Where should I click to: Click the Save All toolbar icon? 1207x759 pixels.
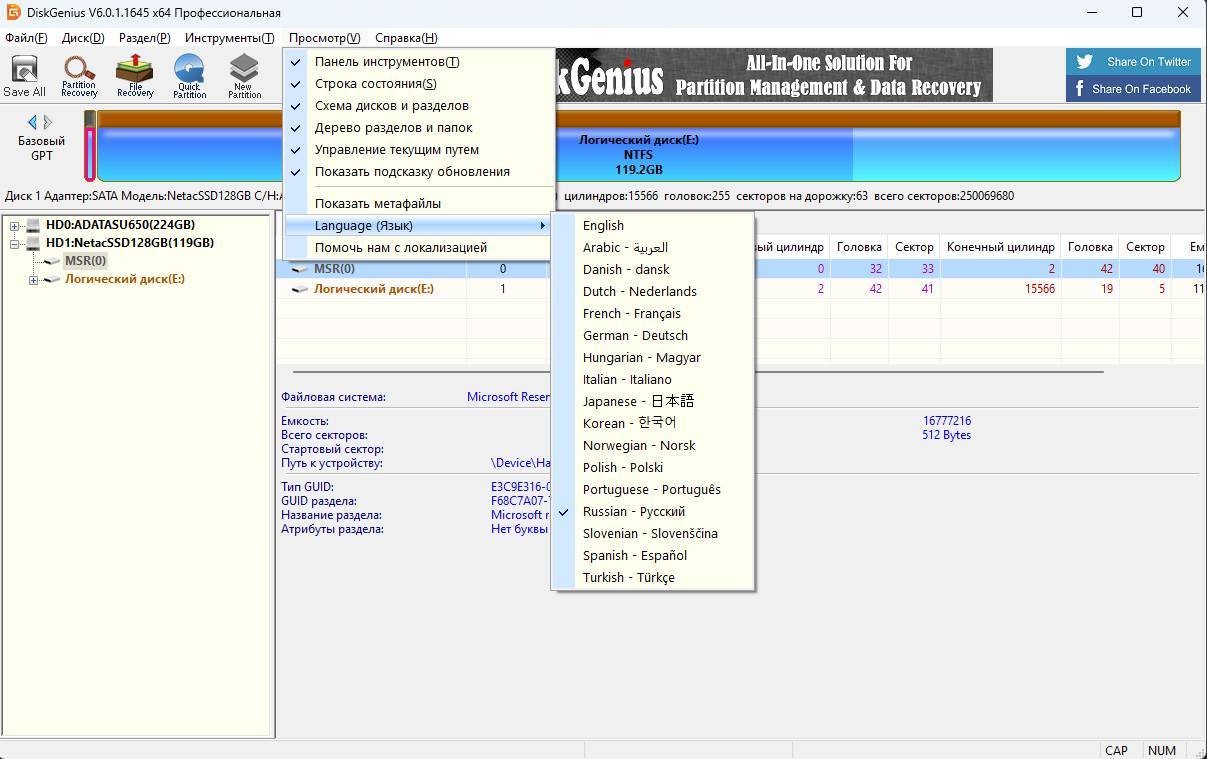[24, 76]
